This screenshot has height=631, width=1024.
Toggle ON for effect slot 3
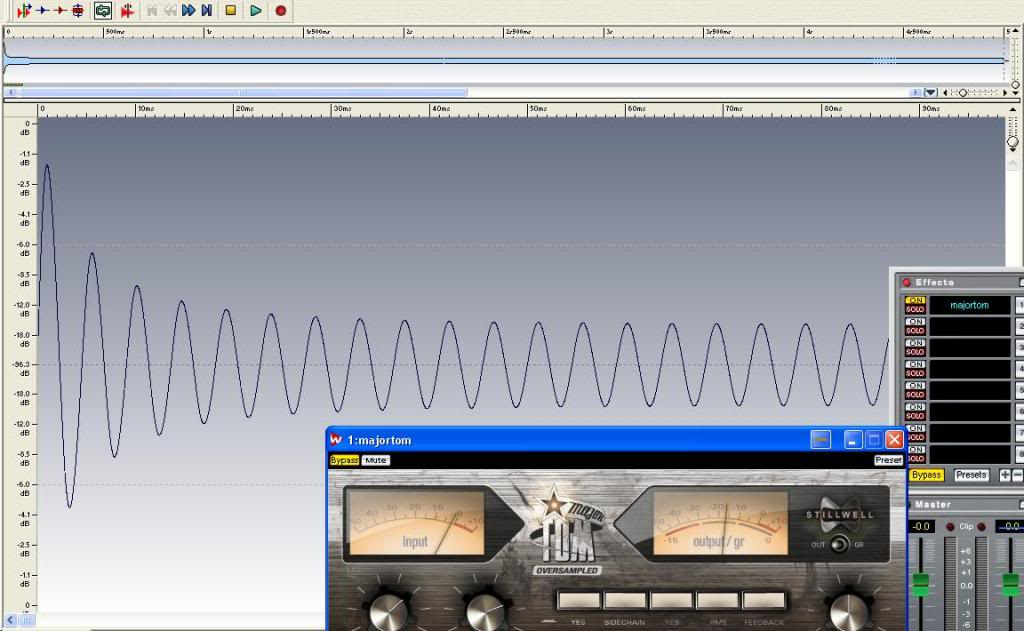click(915, 343)
